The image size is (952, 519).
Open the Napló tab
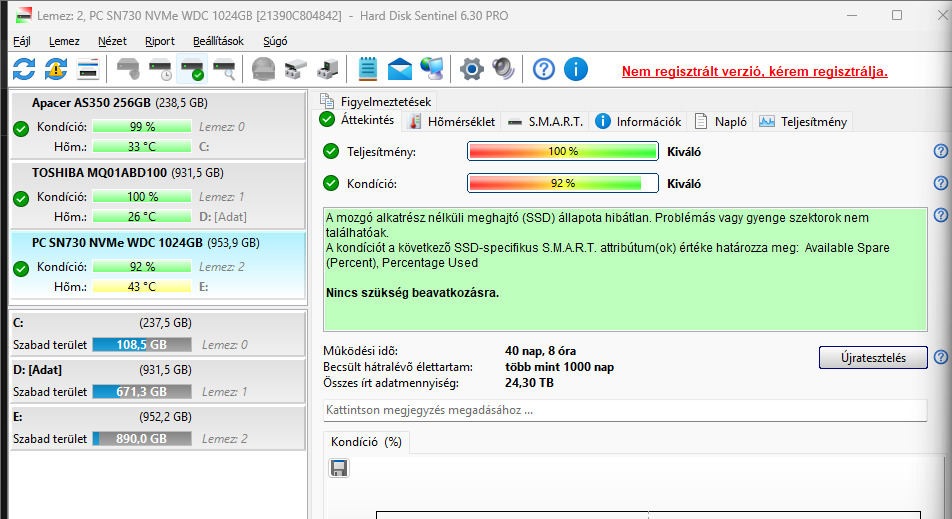pos(721,121)
